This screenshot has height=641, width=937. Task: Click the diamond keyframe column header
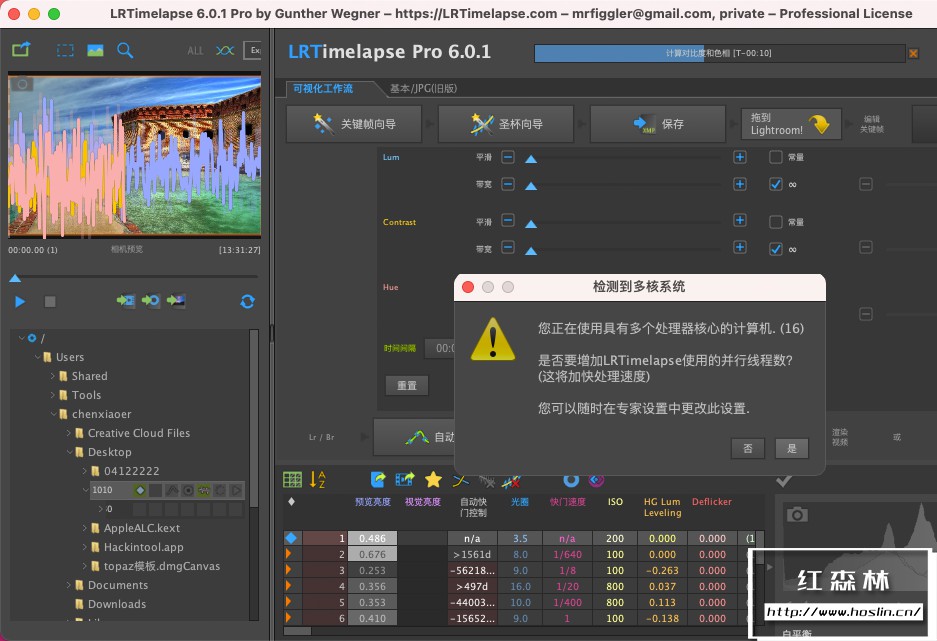(292, 501)
